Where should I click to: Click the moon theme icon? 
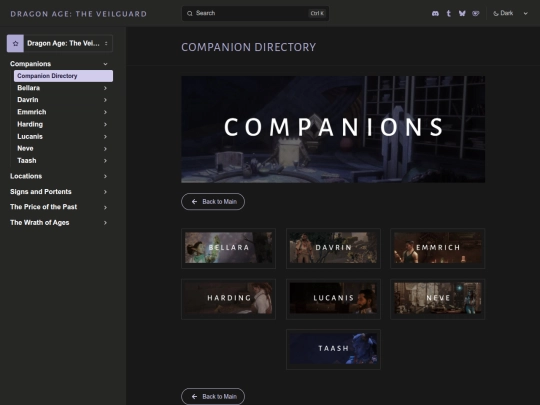(x=496, y=13)
